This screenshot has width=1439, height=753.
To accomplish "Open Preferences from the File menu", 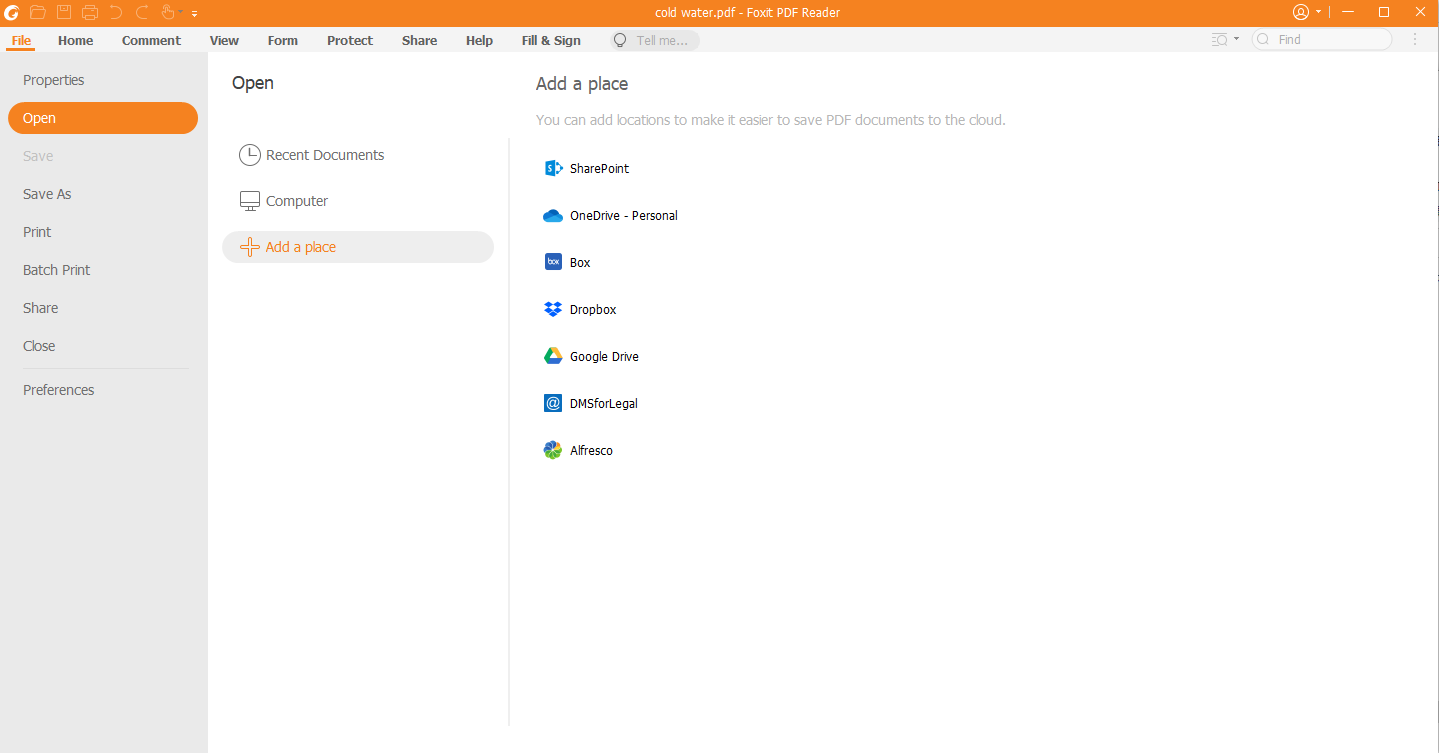I will pos(59,390).
